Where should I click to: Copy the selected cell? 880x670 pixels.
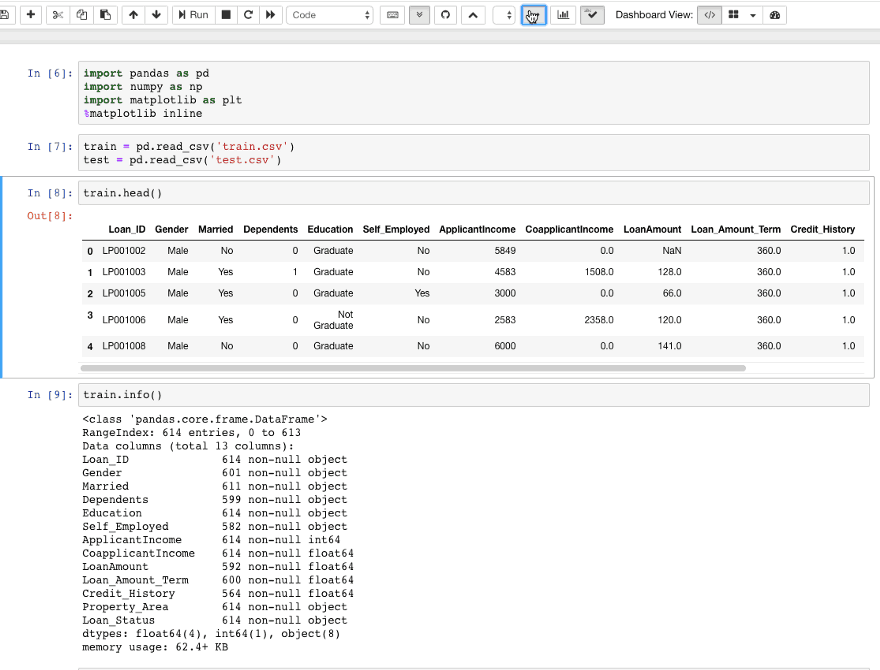pos(81,15)
